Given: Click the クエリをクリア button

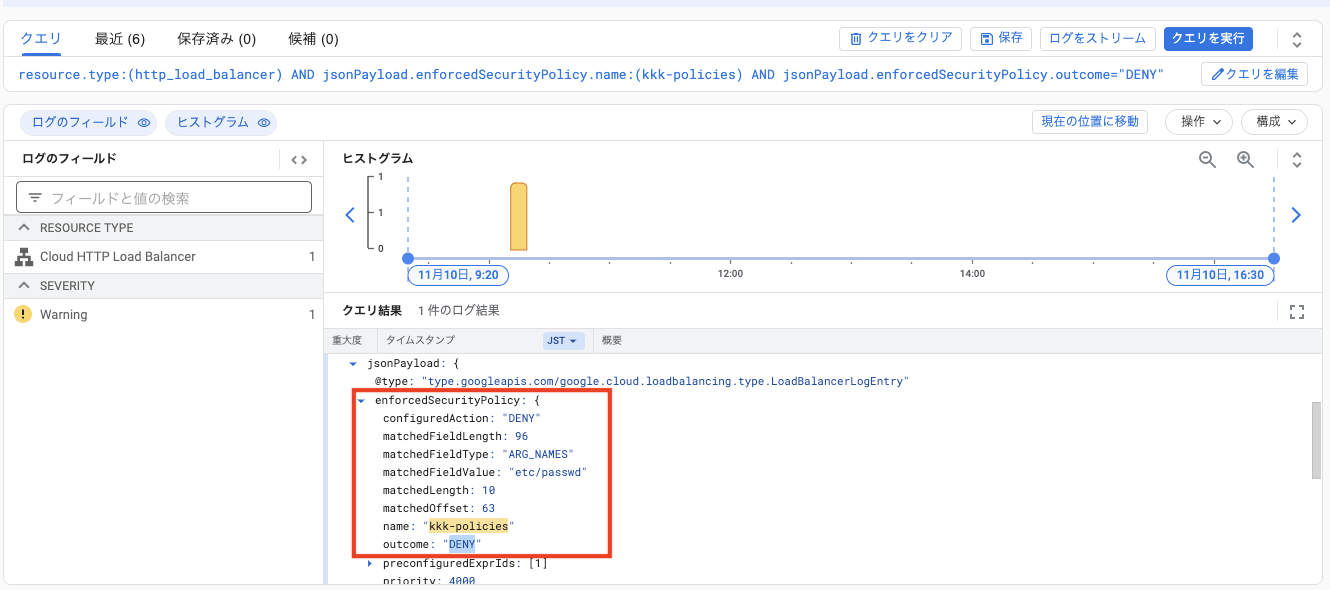Looking at the screenshot, I should pos(900,38).
